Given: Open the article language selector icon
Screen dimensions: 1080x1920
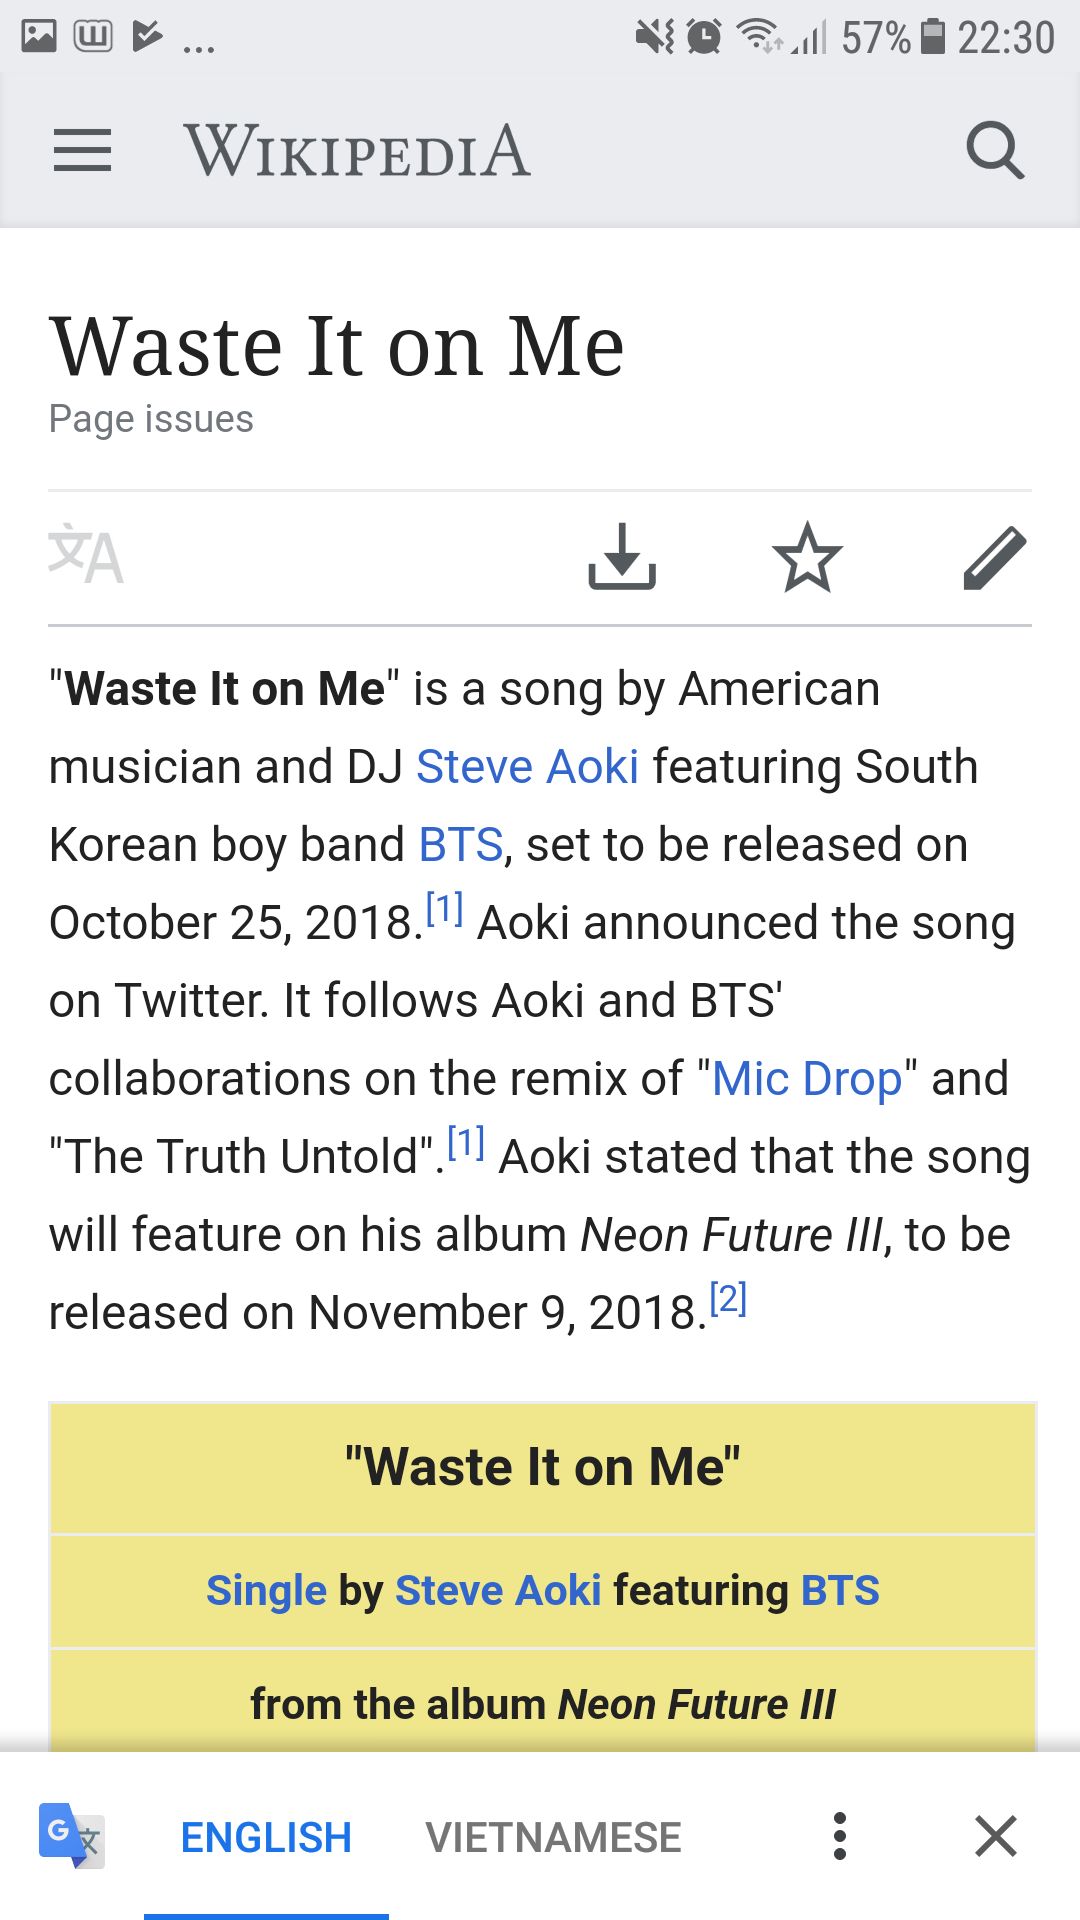Looking at the screenshot, I should (x=86, y=555).
